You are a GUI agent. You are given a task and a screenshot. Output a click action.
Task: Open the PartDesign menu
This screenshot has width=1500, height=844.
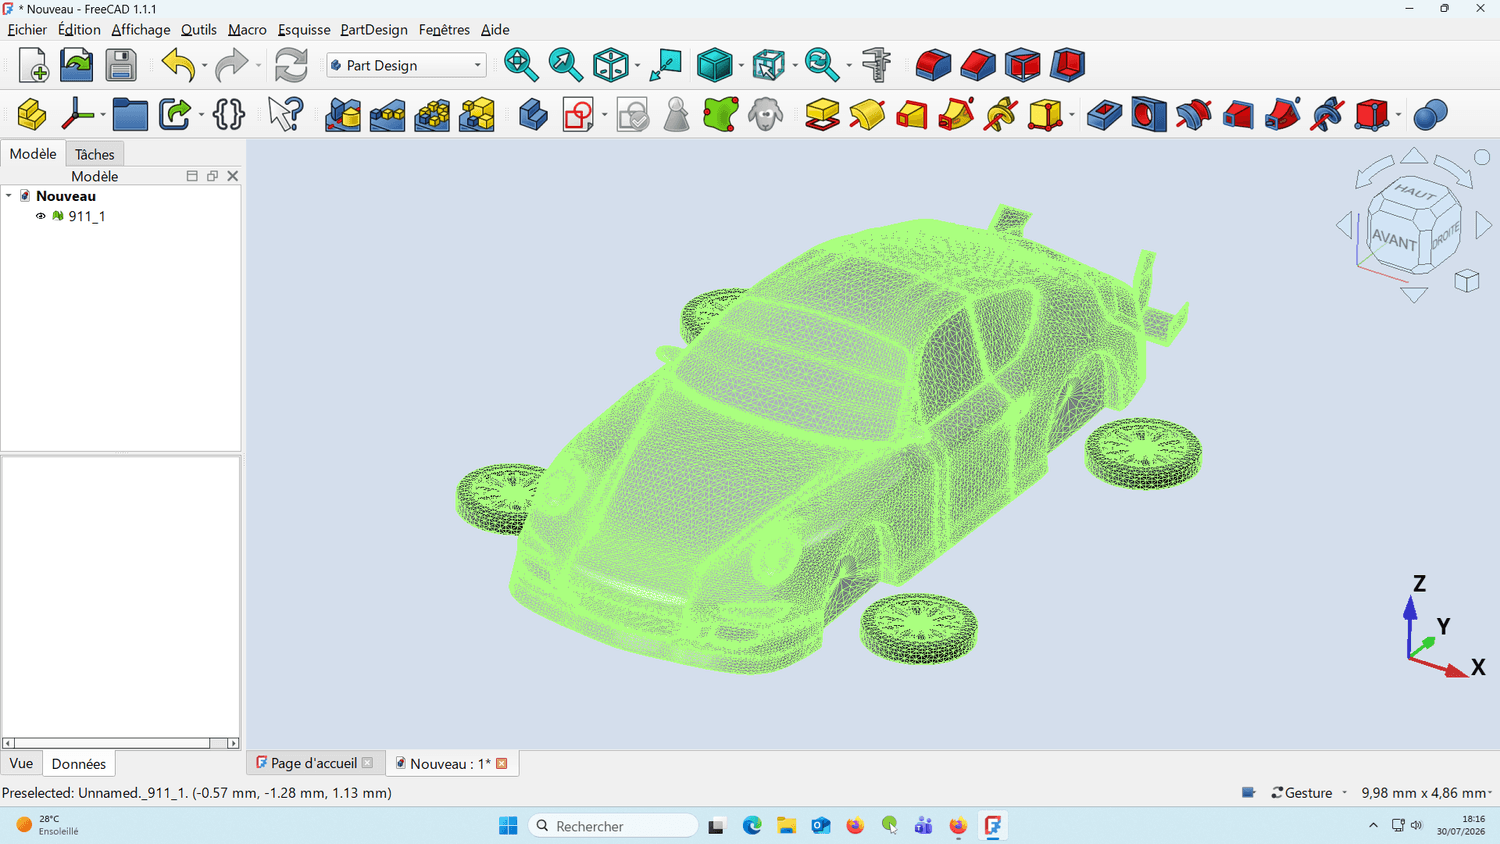click(x=374, y=30)
